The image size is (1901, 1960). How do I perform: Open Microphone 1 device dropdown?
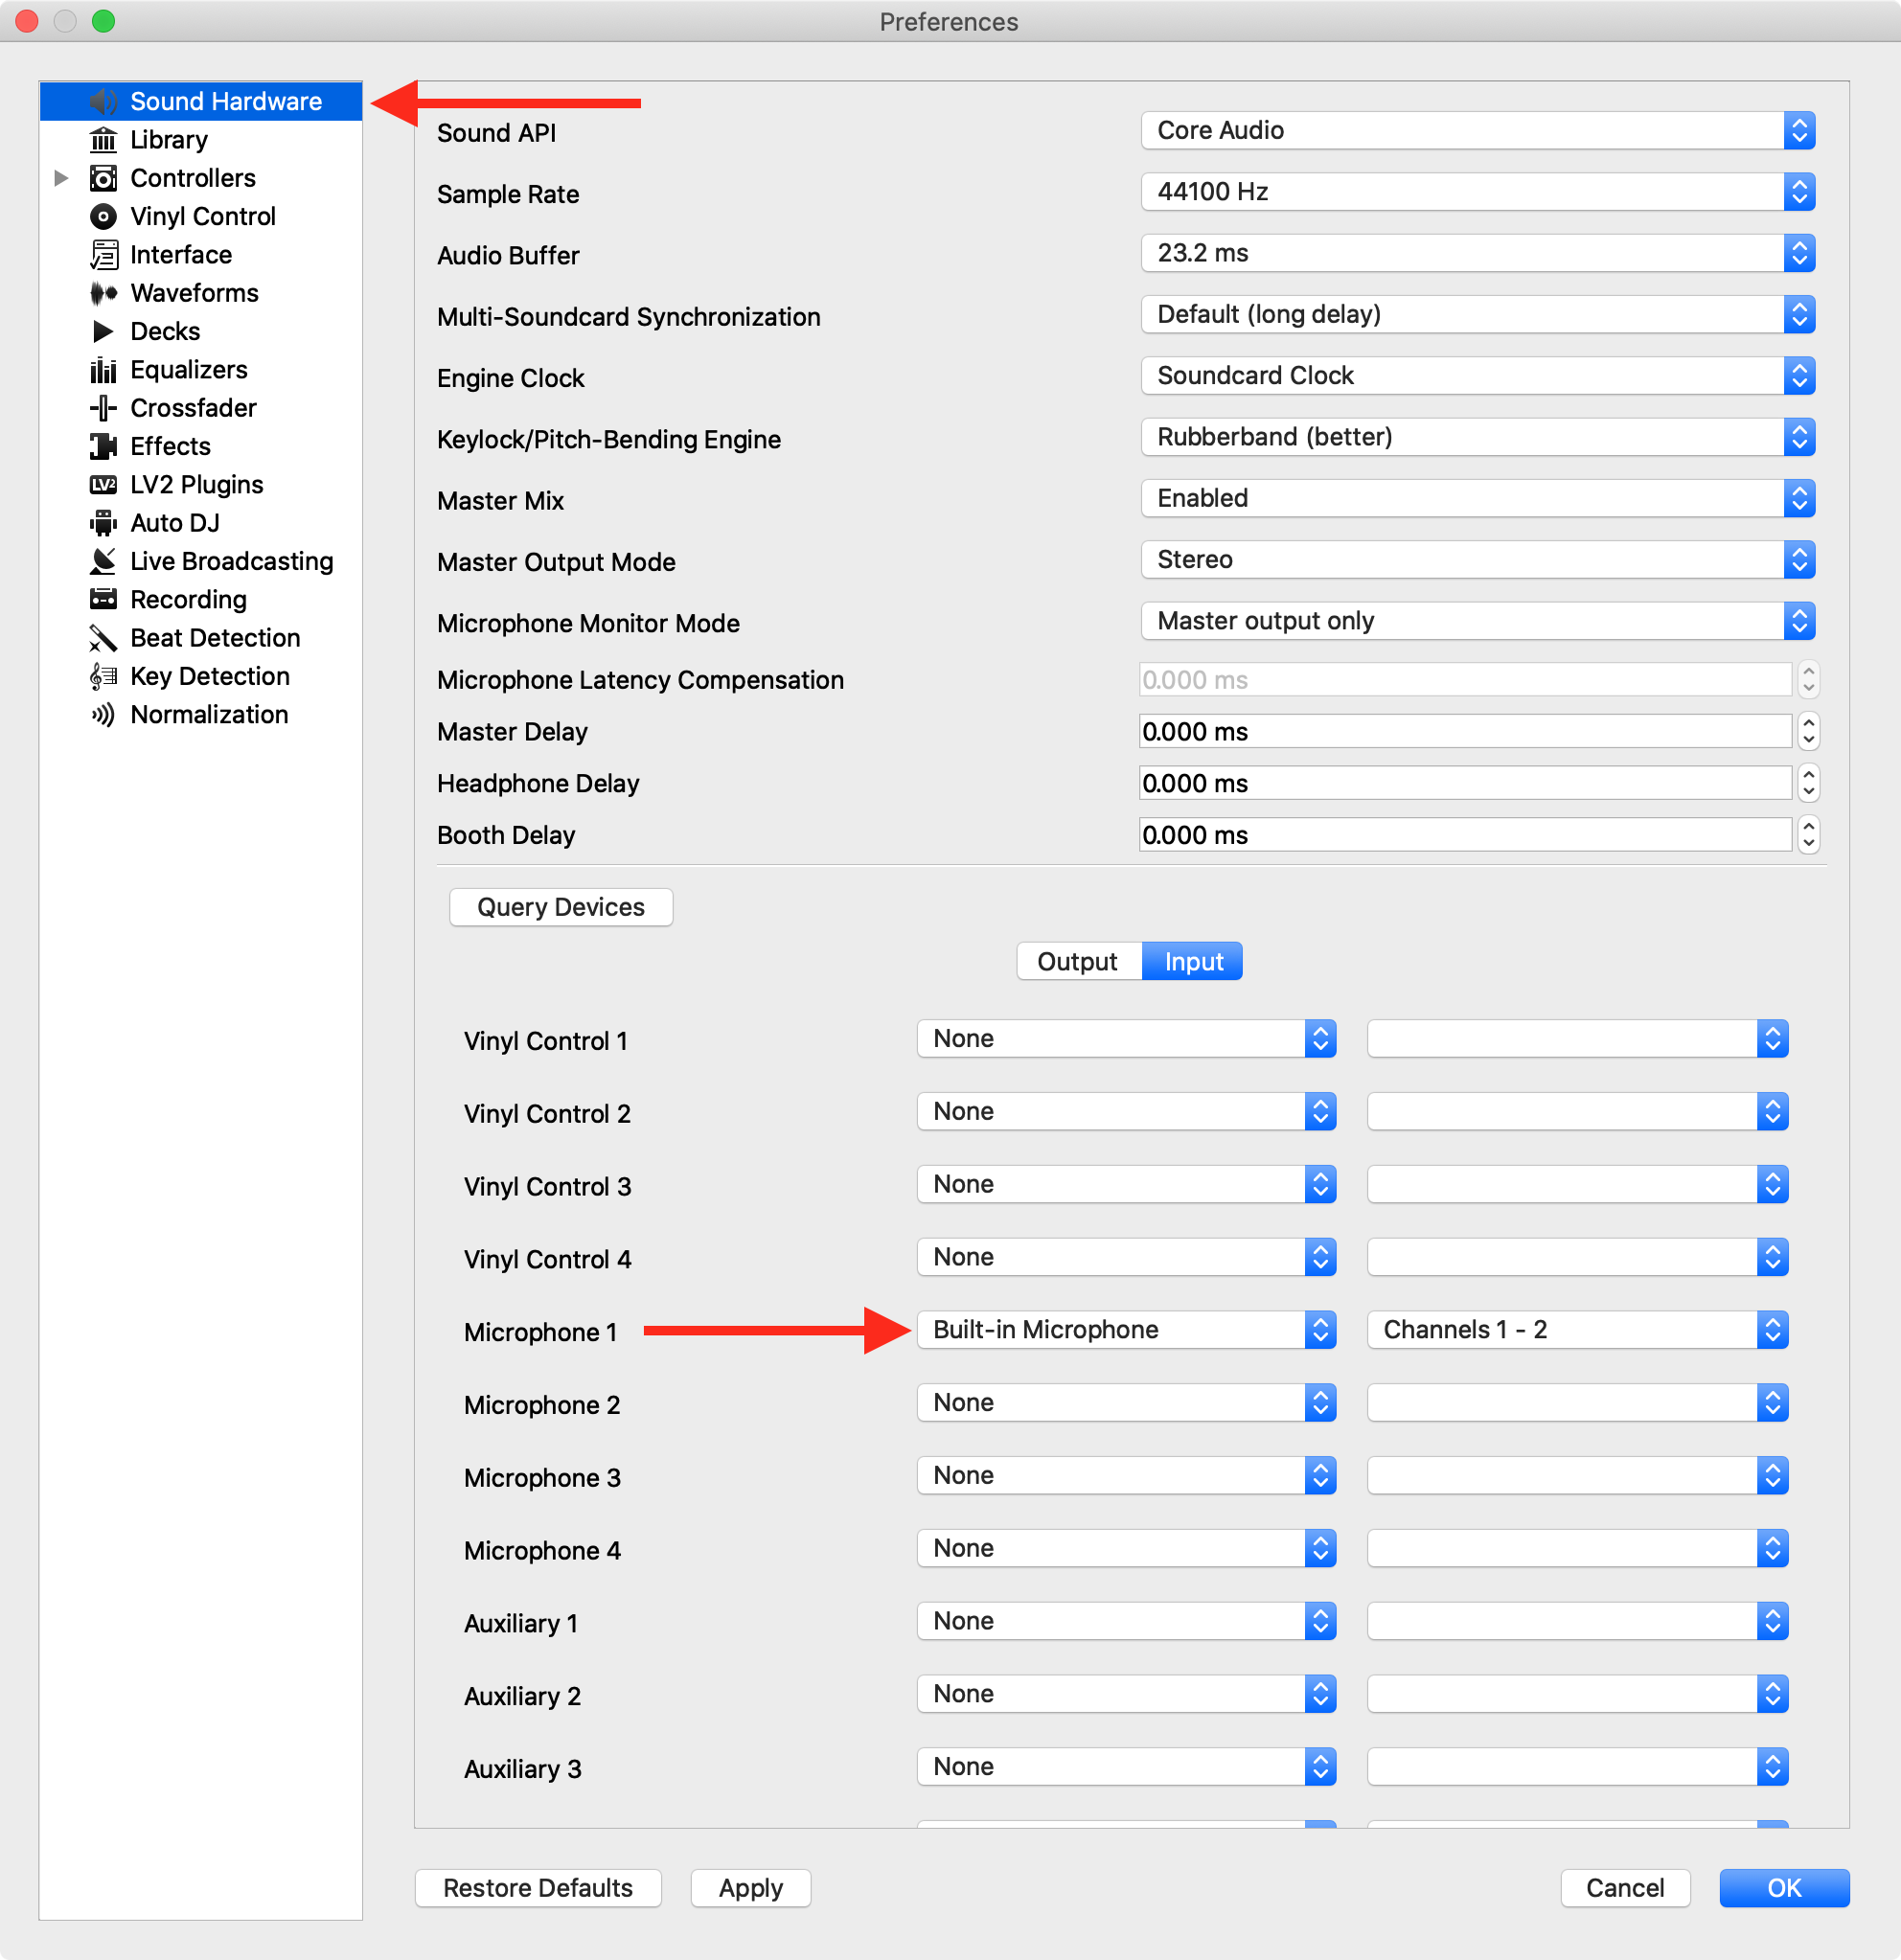[x=1126, y=1329]
